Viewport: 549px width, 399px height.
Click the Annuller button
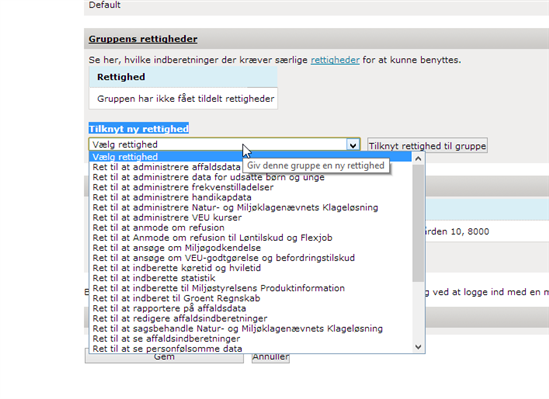click(x=271, y=357)
